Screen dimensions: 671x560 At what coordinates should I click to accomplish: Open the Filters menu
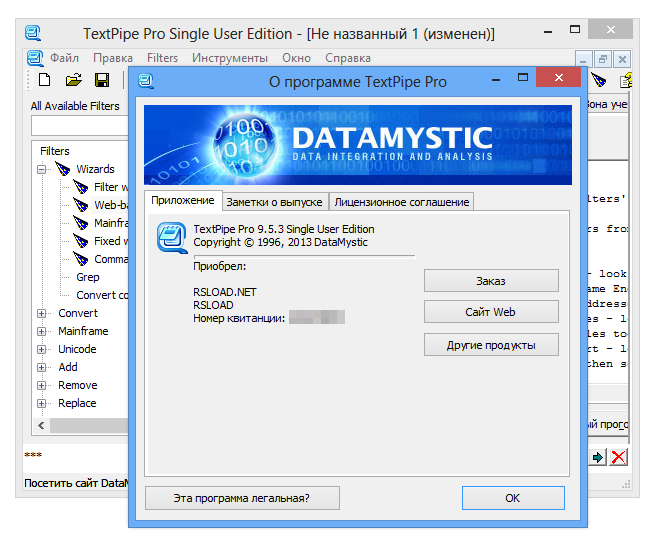162,58
